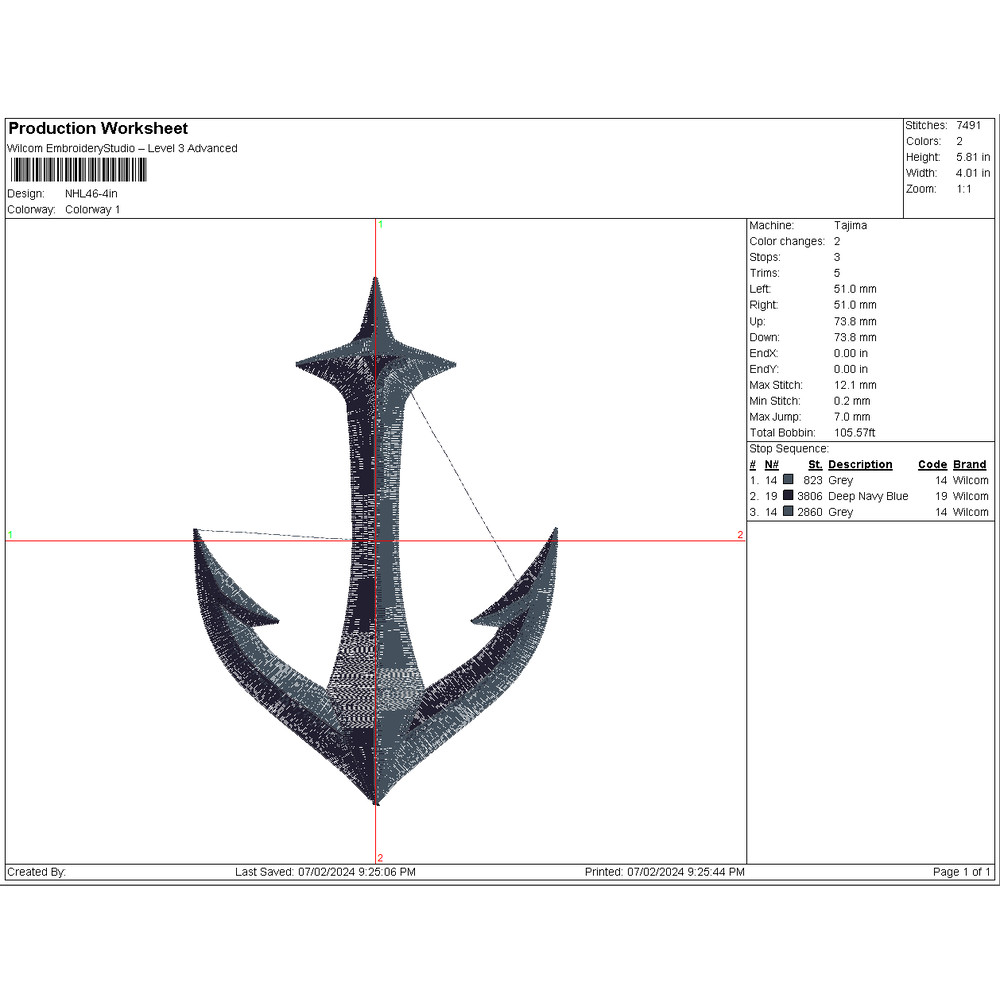Click the Brand column header
Screen dimensions: 1000x1000
(969, 465)
